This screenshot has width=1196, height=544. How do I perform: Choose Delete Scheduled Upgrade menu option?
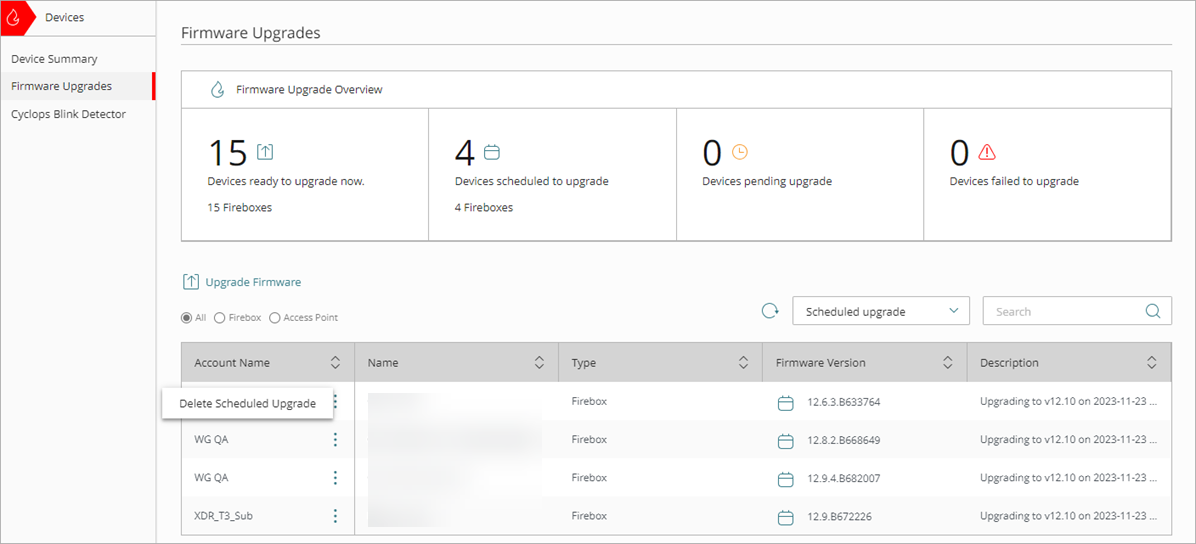coord(247,404)
